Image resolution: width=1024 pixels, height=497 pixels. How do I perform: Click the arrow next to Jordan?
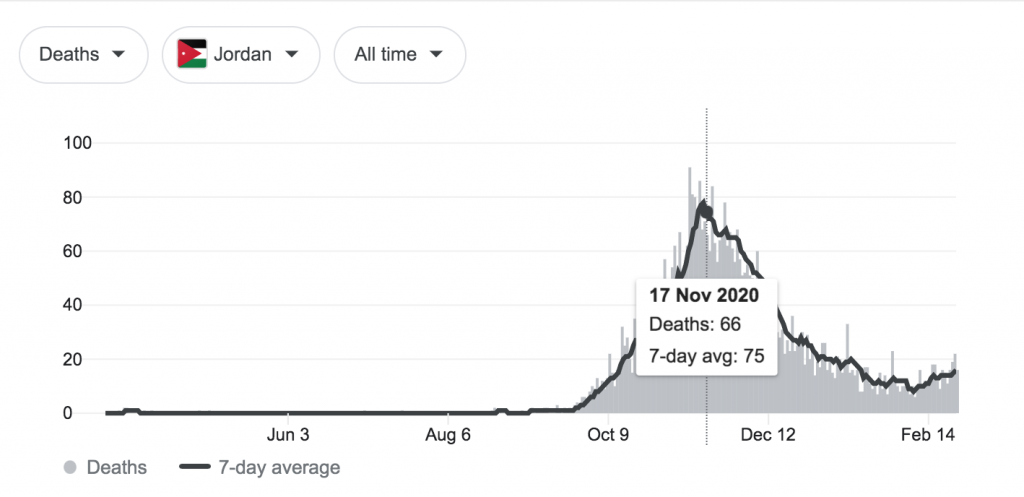(x=292, y=54)
